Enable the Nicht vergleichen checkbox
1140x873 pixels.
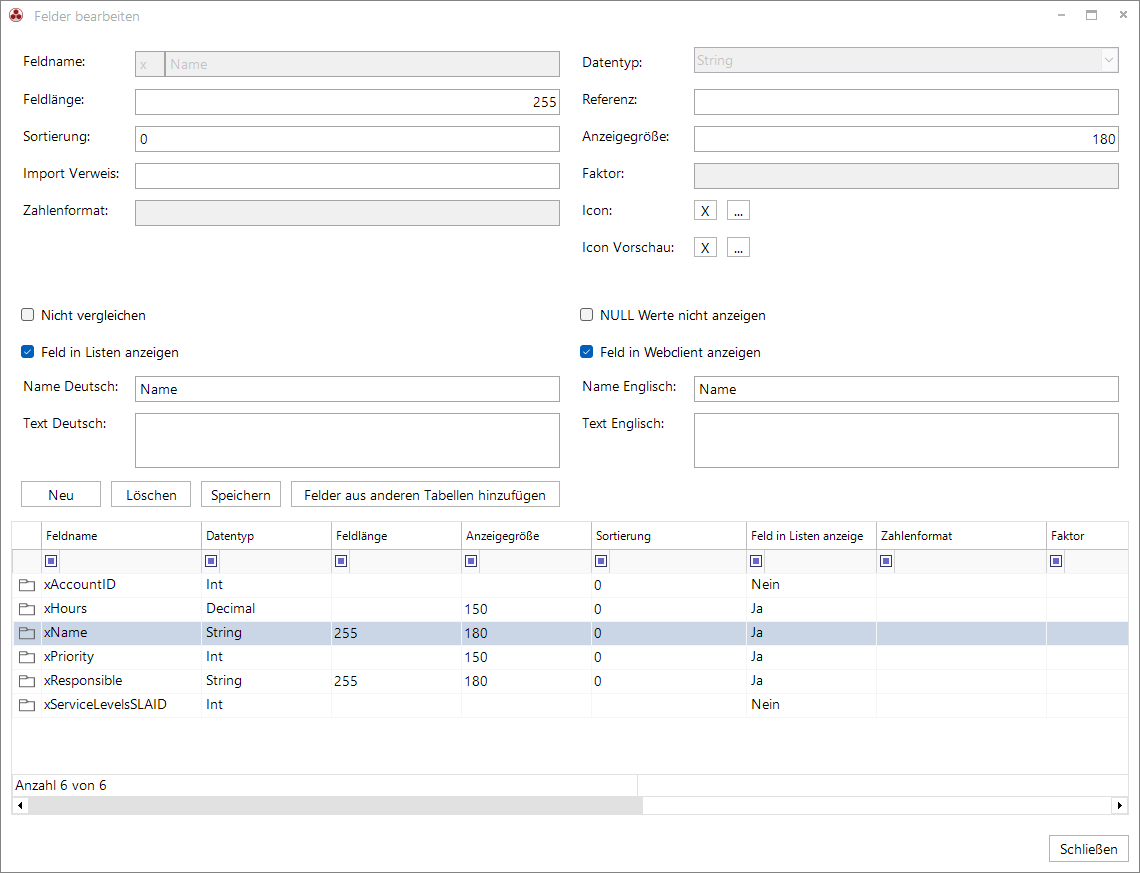[28, 315]
